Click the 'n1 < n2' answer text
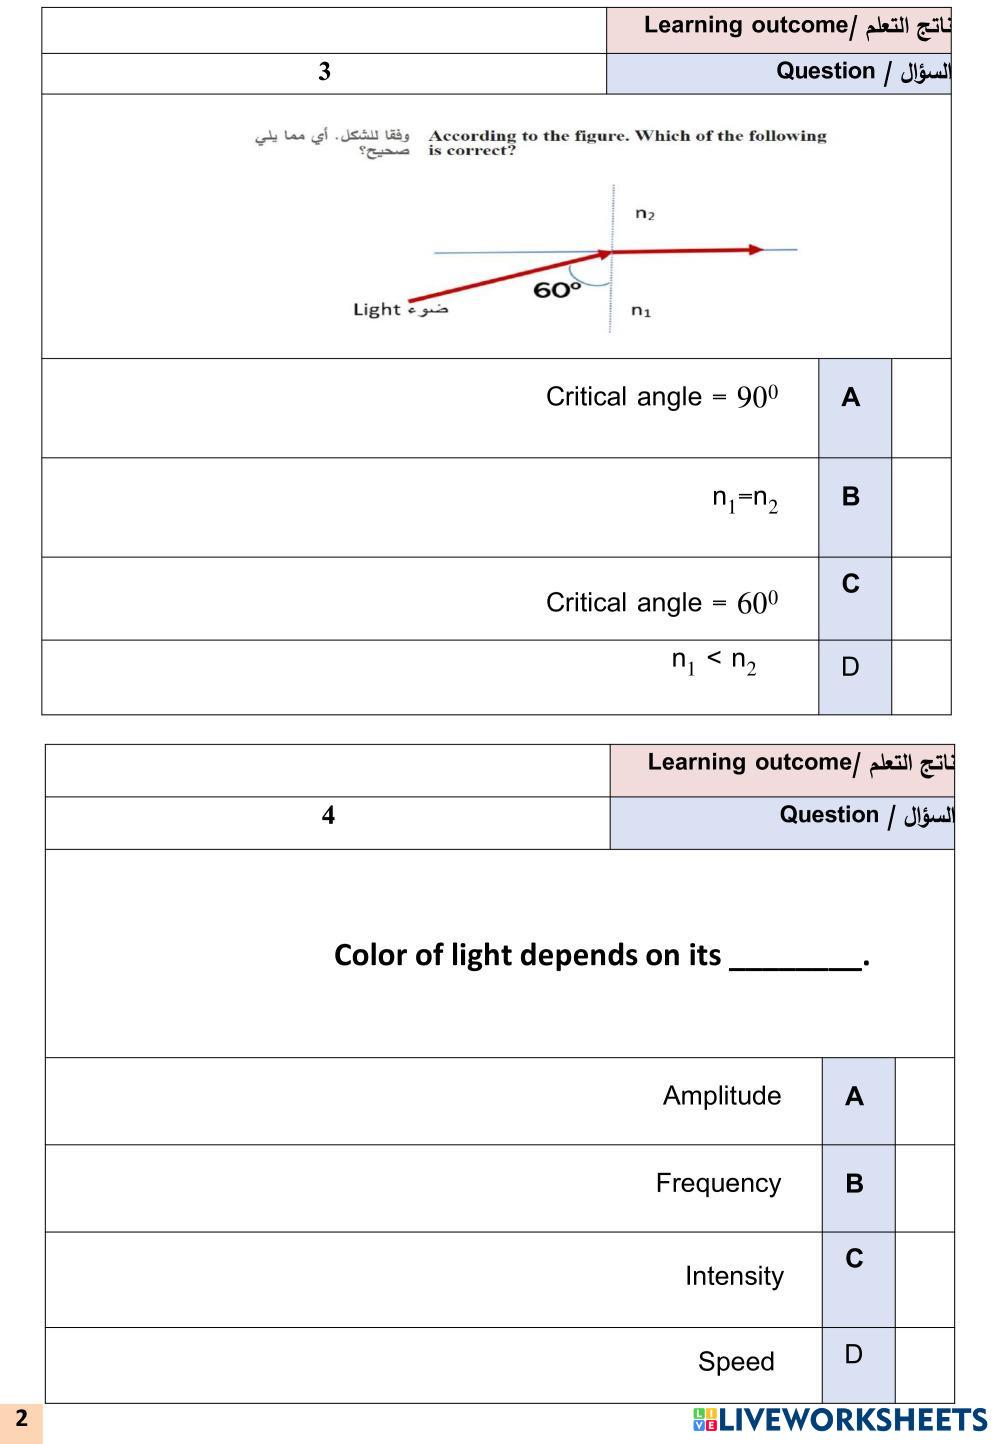 (714, 661)
